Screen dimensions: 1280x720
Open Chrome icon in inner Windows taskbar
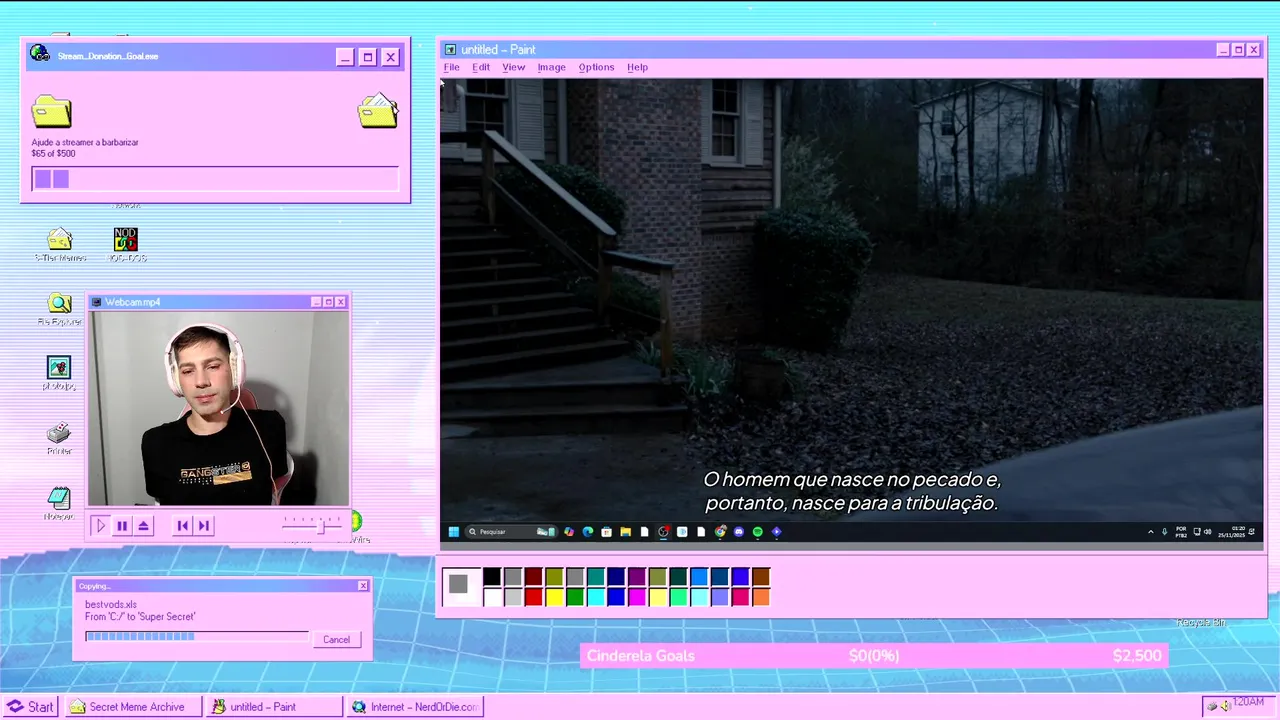coord(720,532)
